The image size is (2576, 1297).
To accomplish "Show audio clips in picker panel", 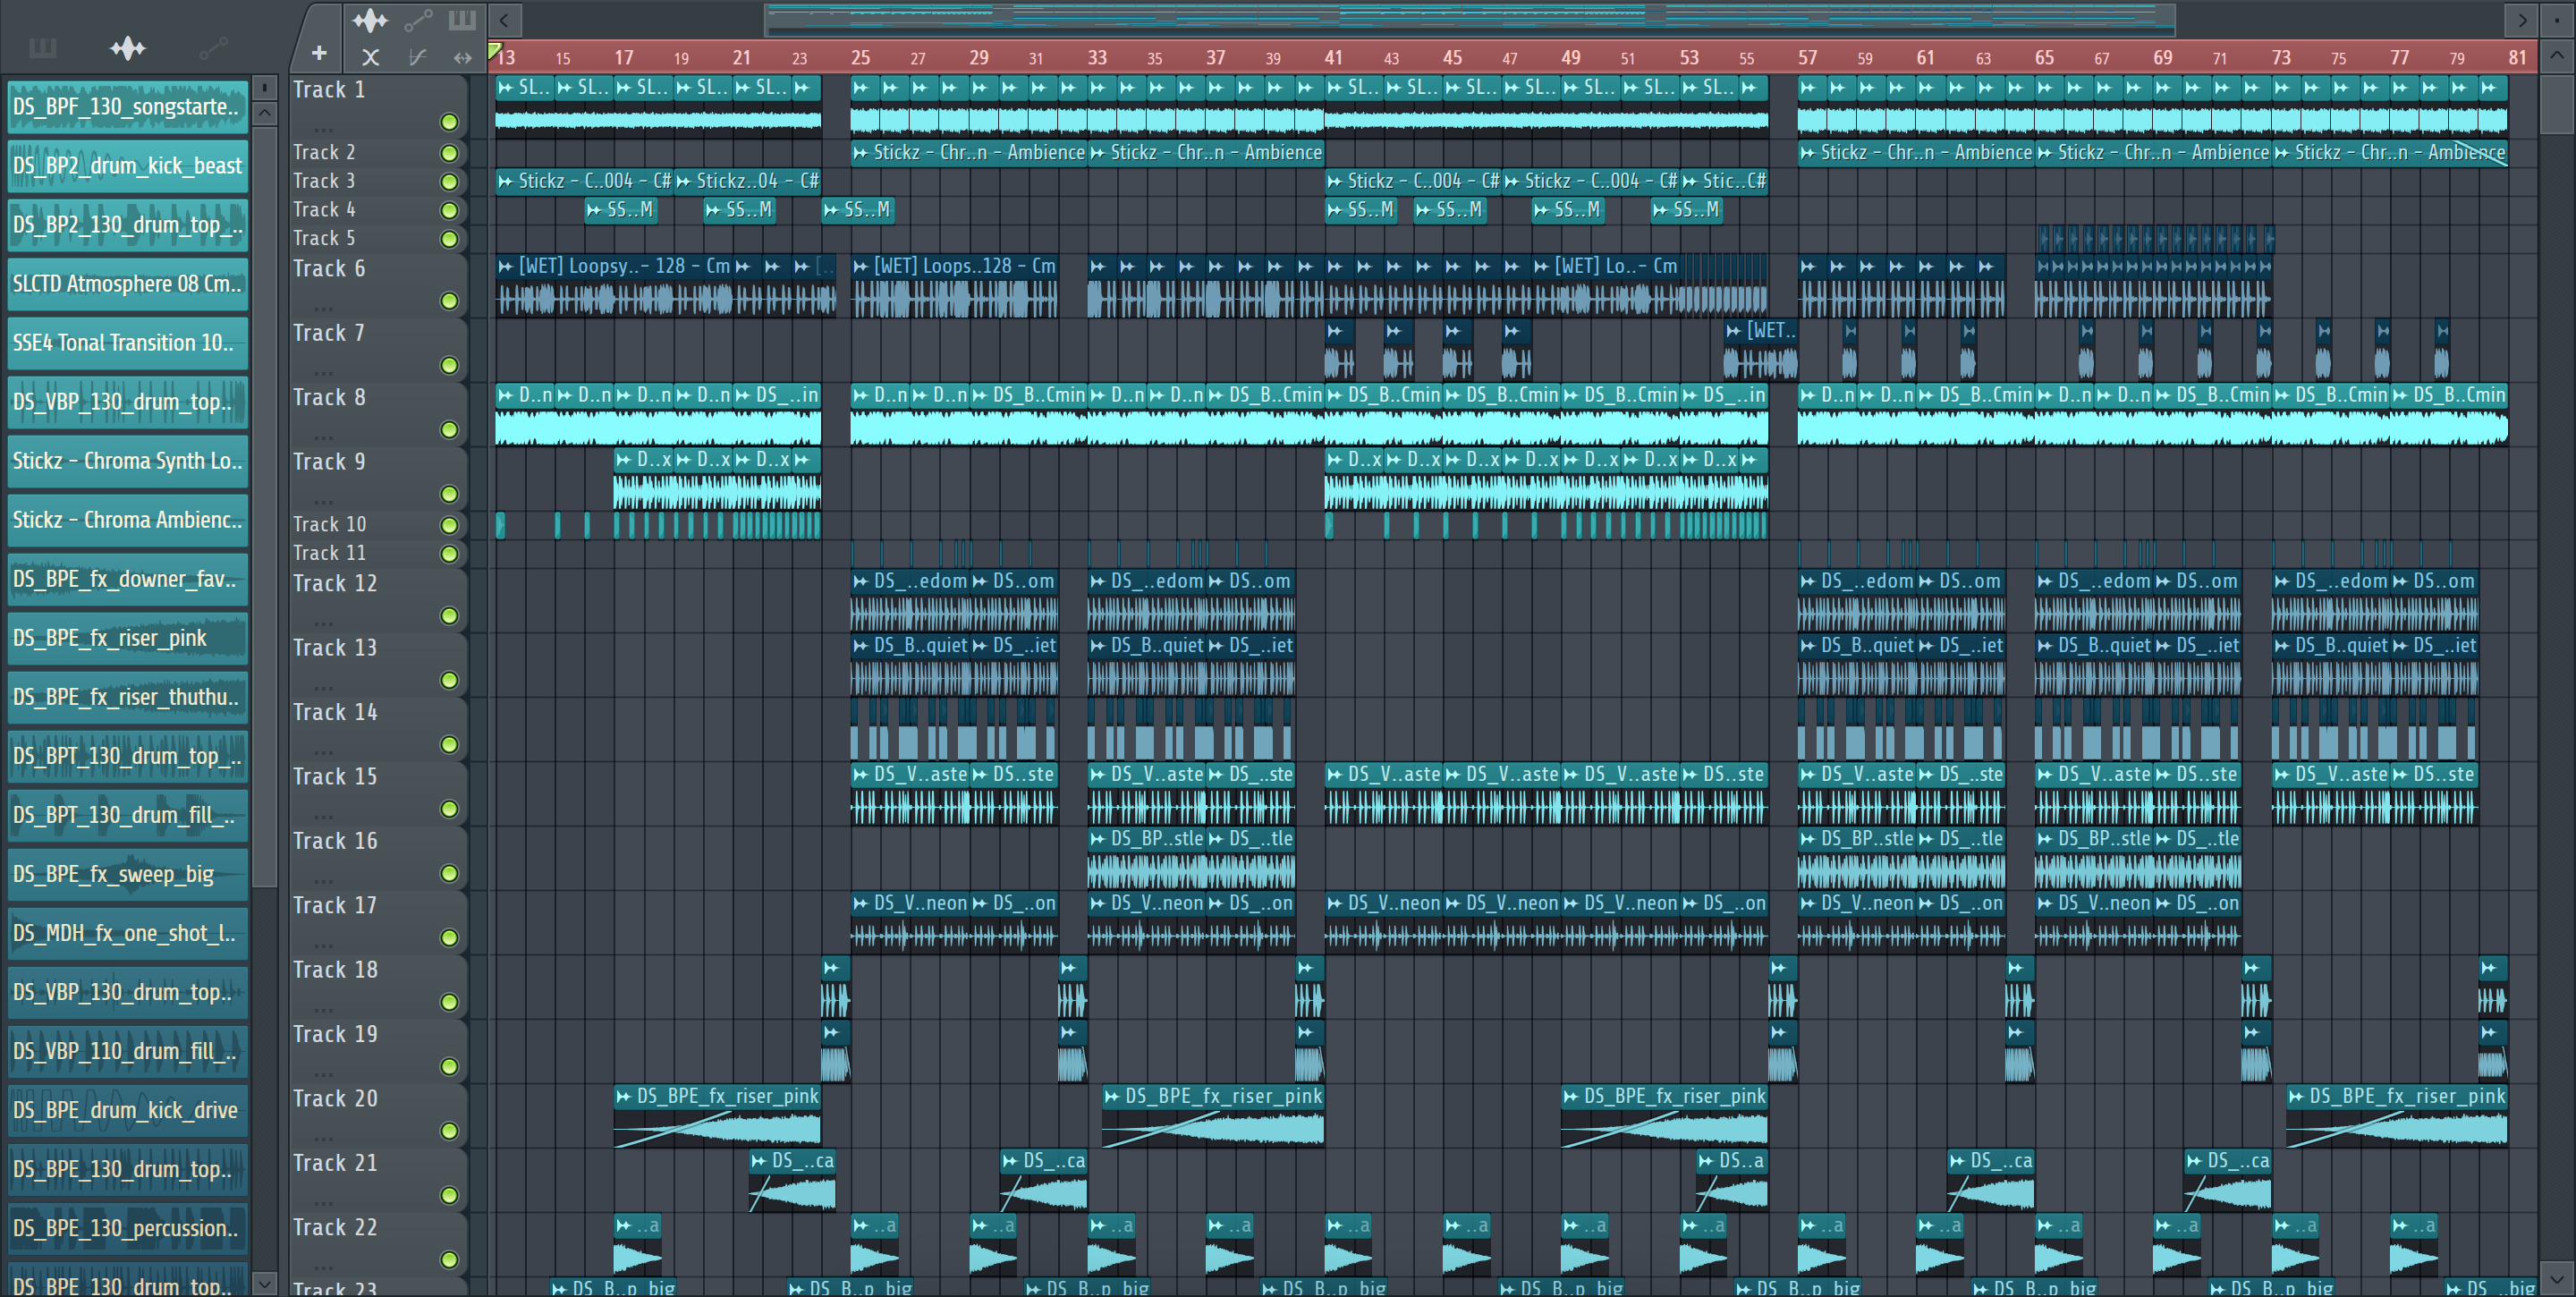I will 128,47.
